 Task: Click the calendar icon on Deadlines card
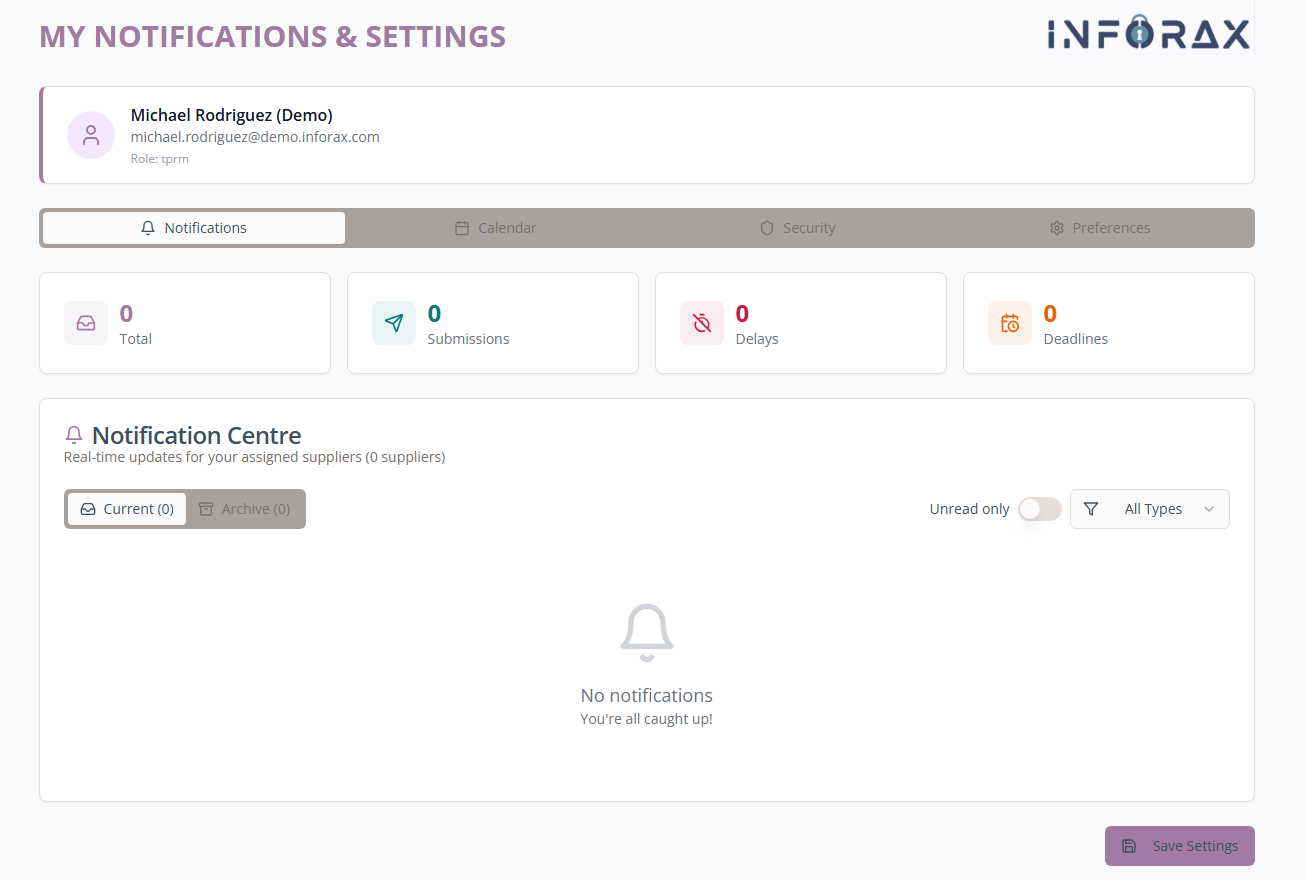(1009, 323)
